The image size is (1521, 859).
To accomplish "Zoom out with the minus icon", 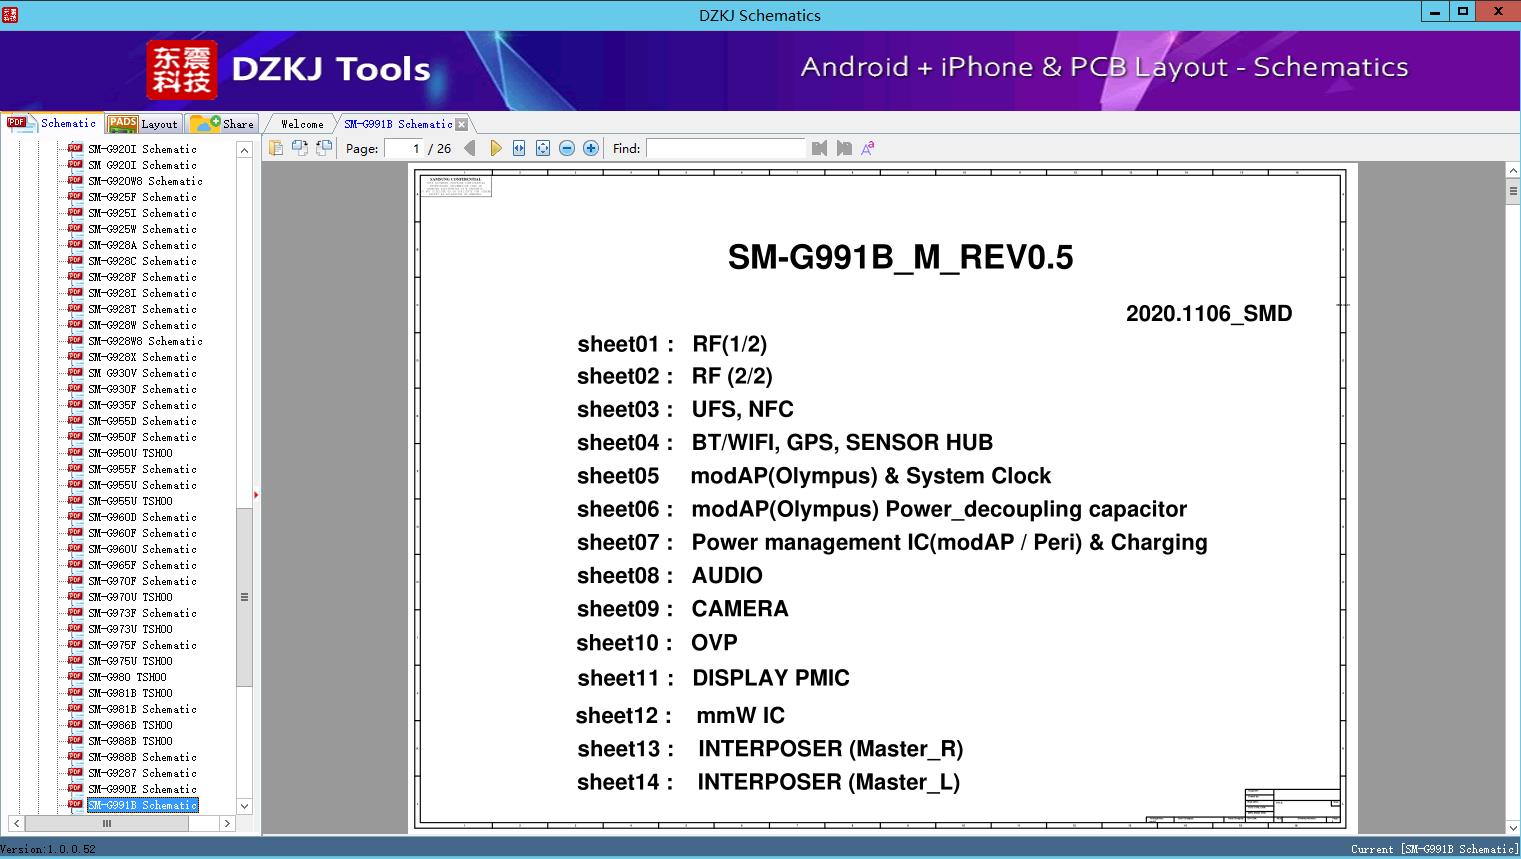I will tap(567, 148).
